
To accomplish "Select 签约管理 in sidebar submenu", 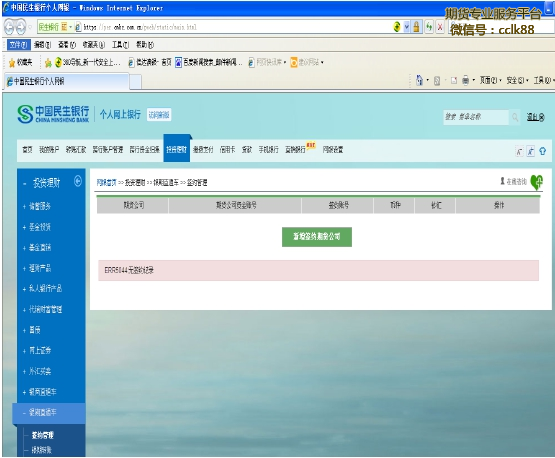I will click(x=42, y=435).
